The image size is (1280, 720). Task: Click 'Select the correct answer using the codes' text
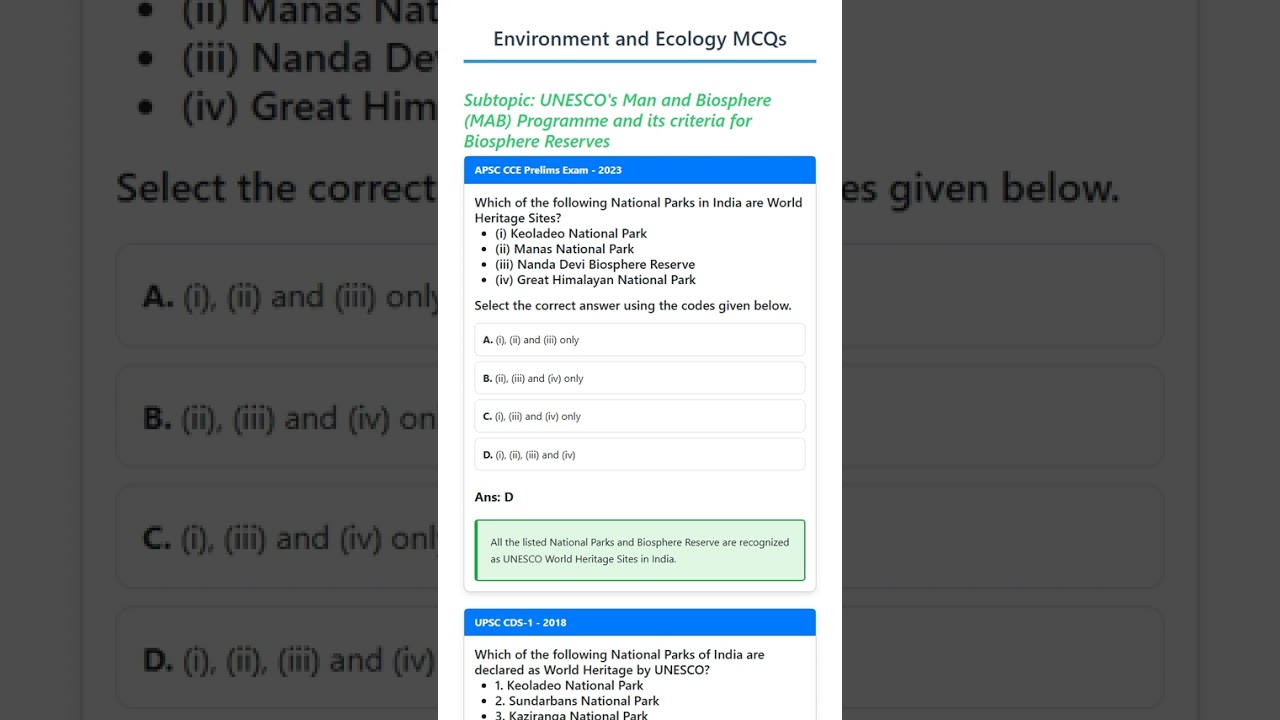point(633,306)
